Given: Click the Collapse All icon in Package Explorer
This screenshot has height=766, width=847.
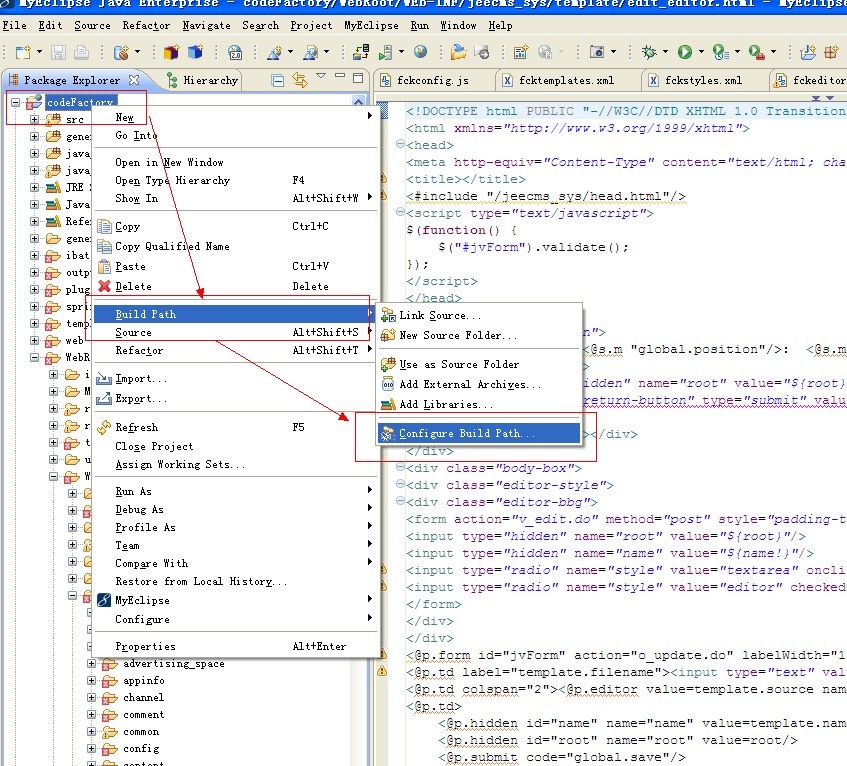Looking at the screenshot, I should click(276, 80).
